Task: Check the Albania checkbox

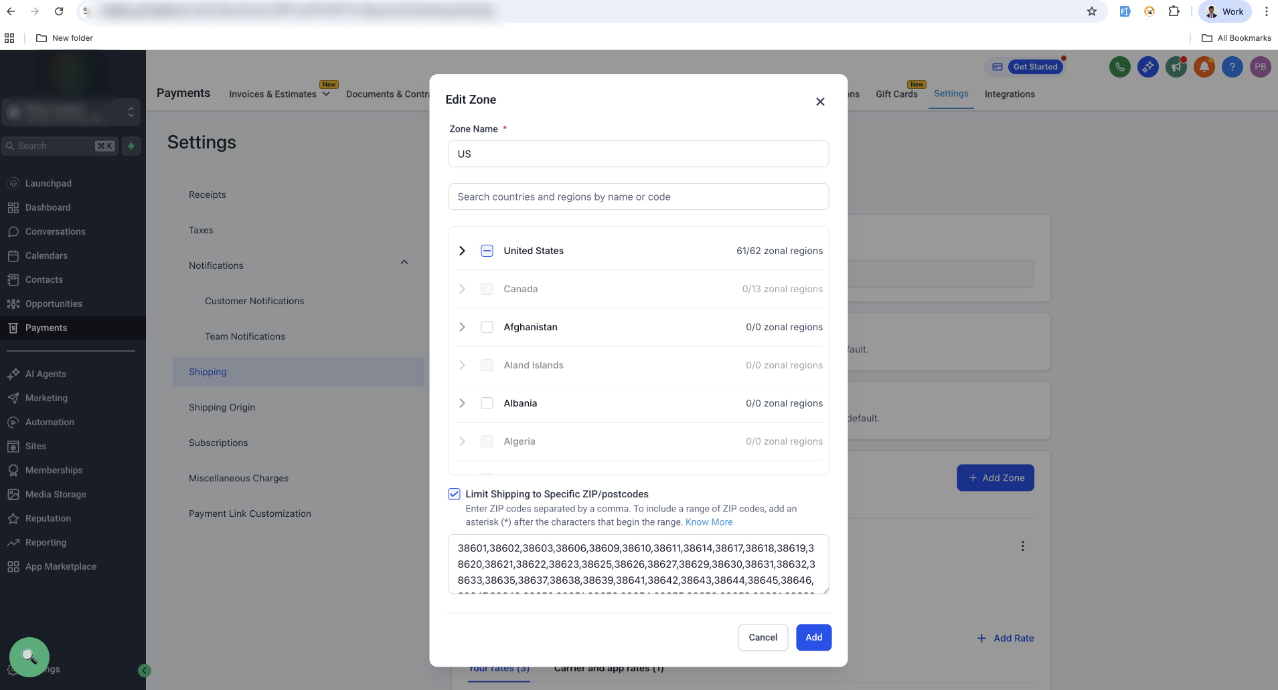Action: click(487, 403)
